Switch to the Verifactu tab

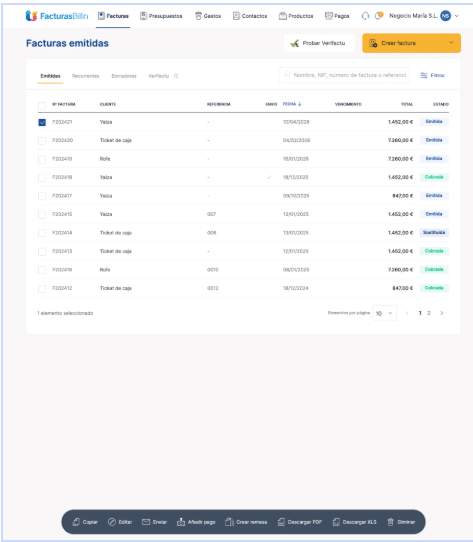pos(159,76)
